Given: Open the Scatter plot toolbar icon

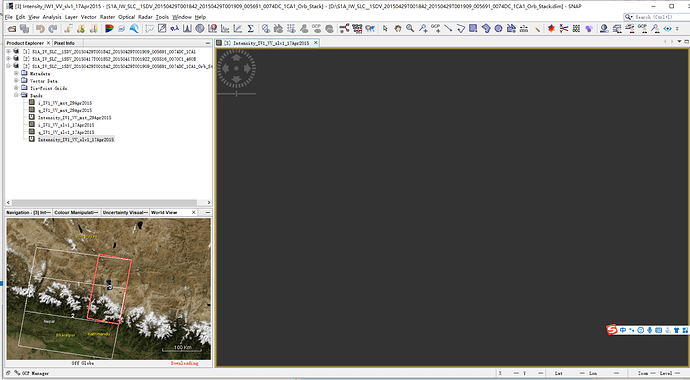Looking at the screenshot, I should pos(238,29).
